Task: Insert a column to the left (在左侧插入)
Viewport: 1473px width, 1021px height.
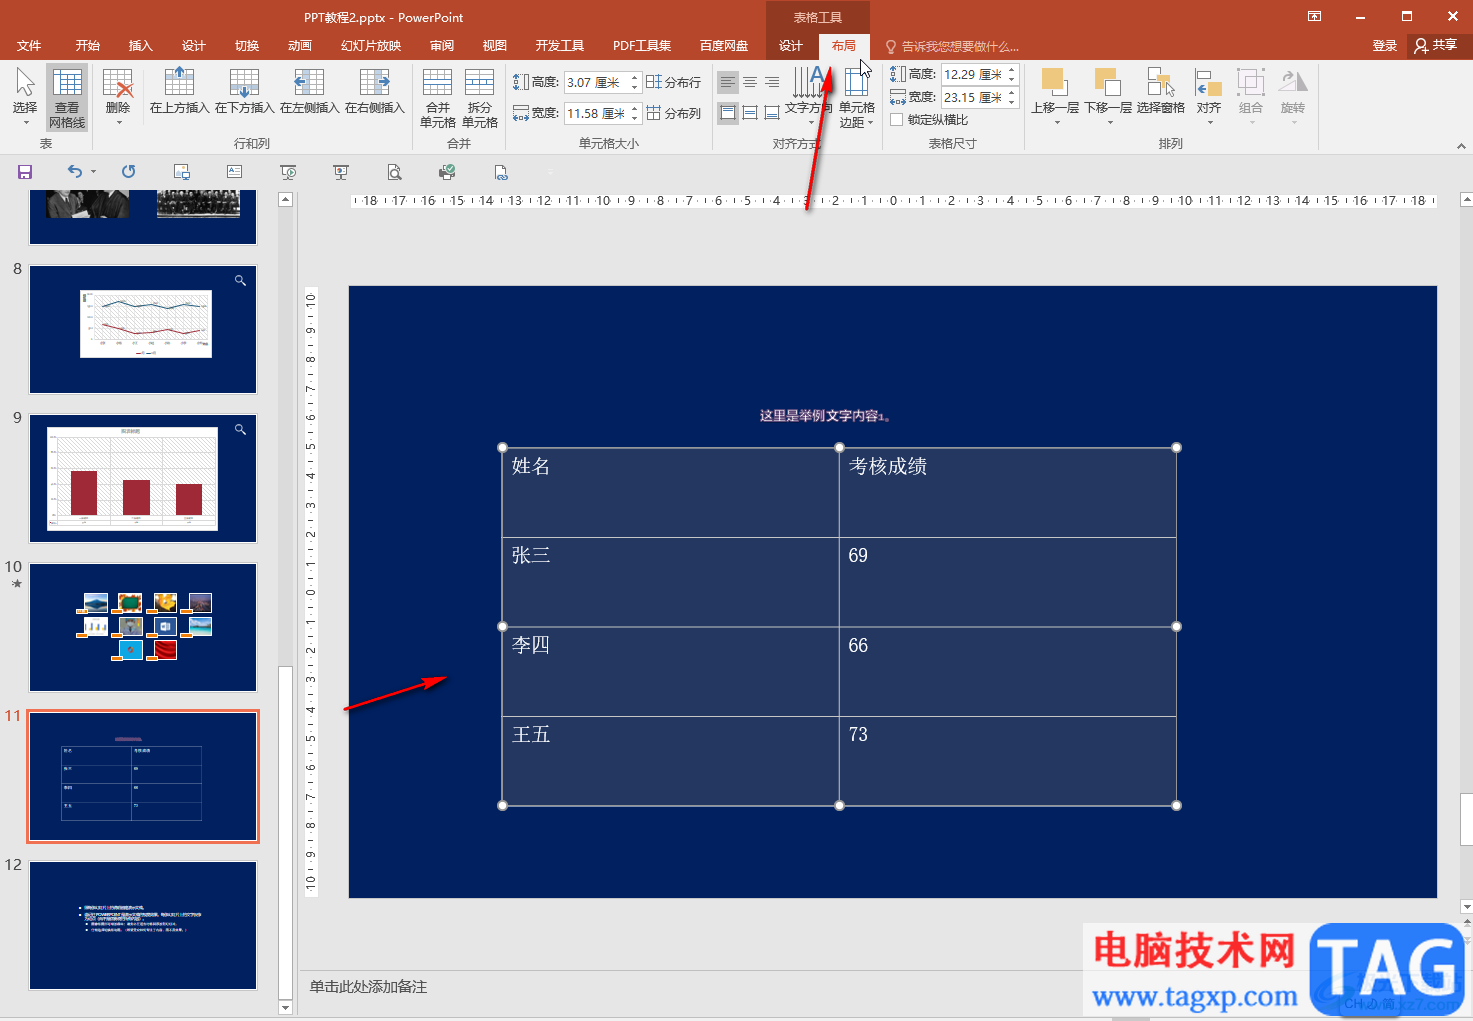Action: click(x=309, y=91)
